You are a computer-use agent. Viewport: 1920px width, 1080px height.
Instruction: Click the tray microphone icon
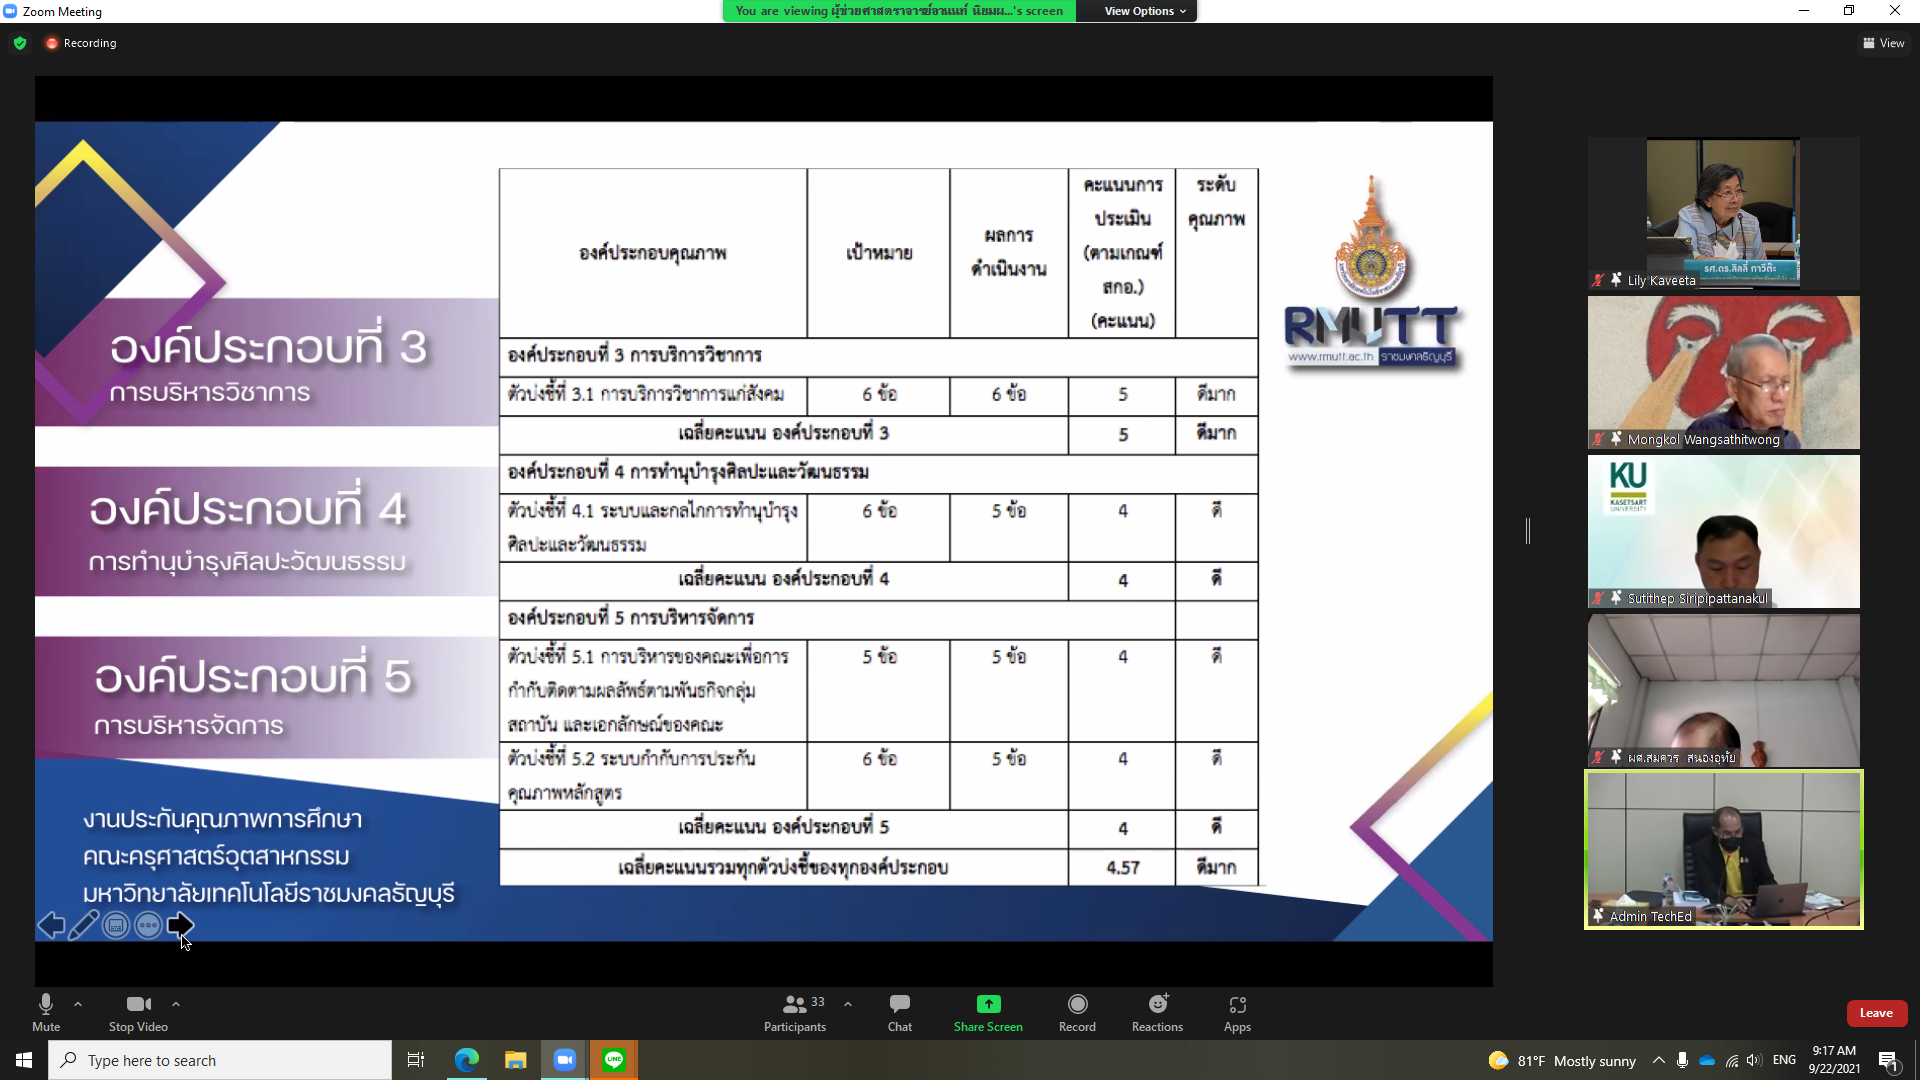click(x=1682, y=1060)
